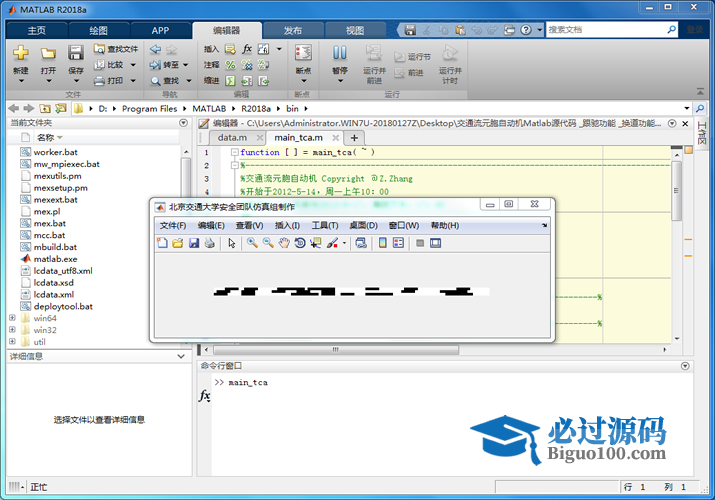This screenshot has height=500, width=715.
Task: Click the new figure icon in figure toolbar
Action: click(162, 243)
